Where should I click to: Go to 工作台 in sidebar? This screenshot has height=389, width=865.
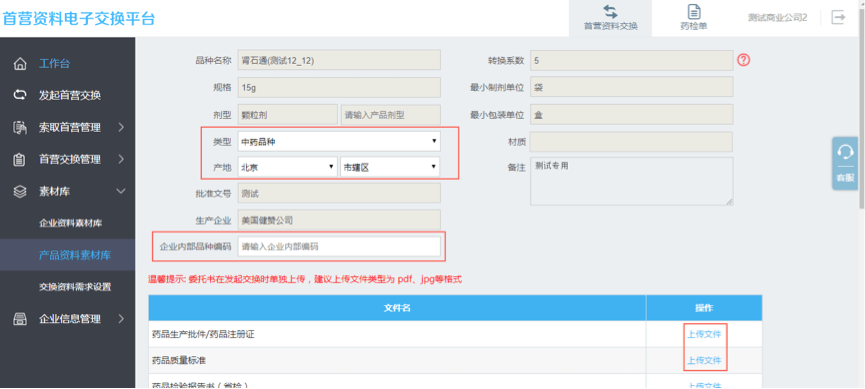[x=54, y=63]
